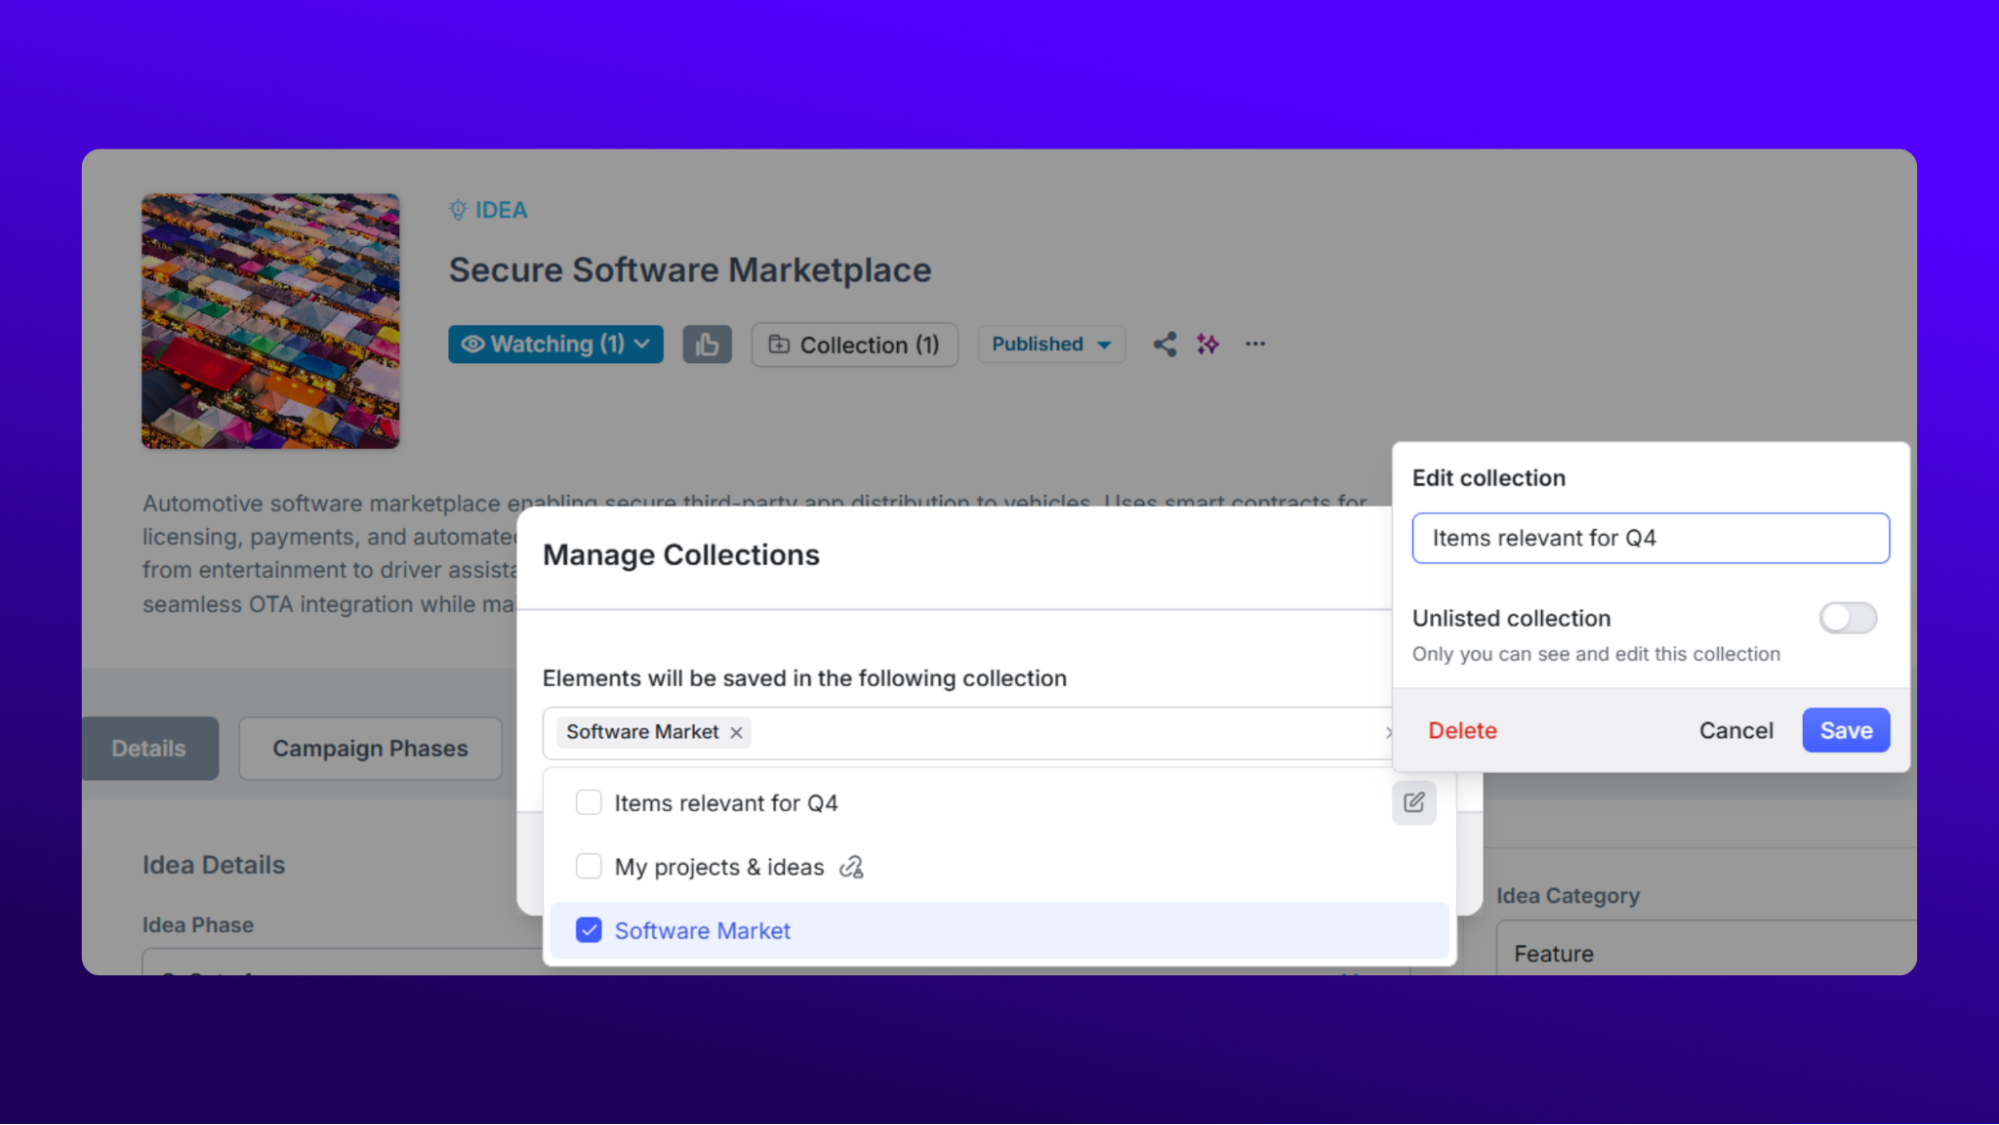Uncheck the Software Market checkbox
The width and height of the screenshot is (1999, 1125).
click(x=589, y=931)
